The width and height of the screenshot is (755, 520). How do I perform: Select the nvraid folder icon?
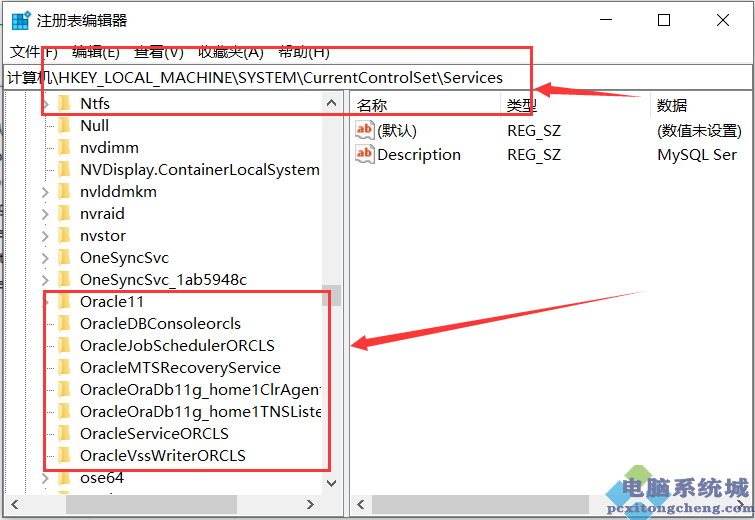point(64,213)
